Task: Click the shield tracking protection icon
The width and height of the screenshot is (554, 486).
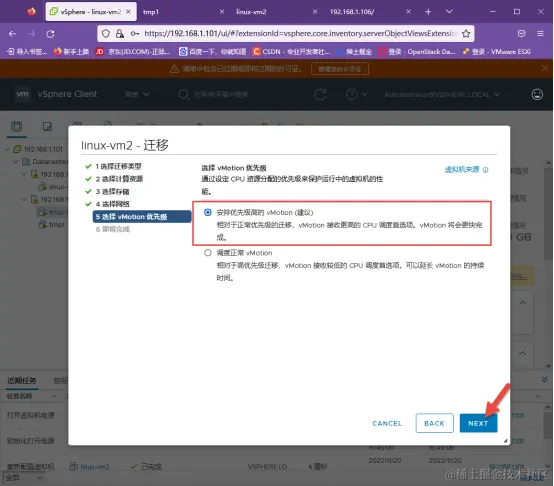Action: (x=106, y=34)
